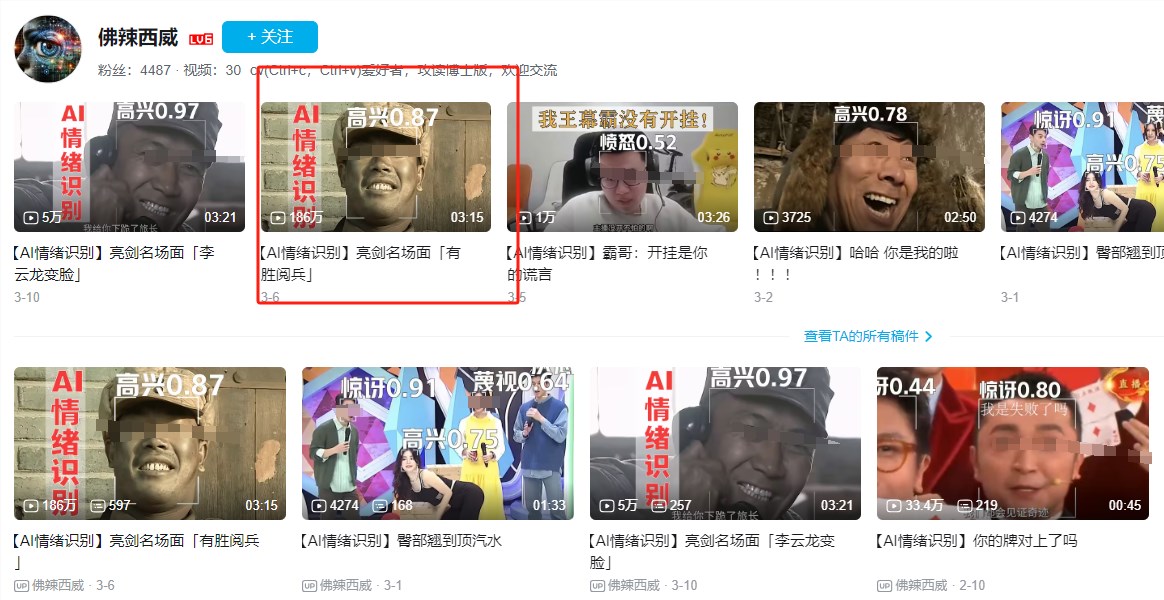Click comment-count icon beside 168
Image resolution: width=1164 pixels, height=600 pixels.
tap(380, 506)
